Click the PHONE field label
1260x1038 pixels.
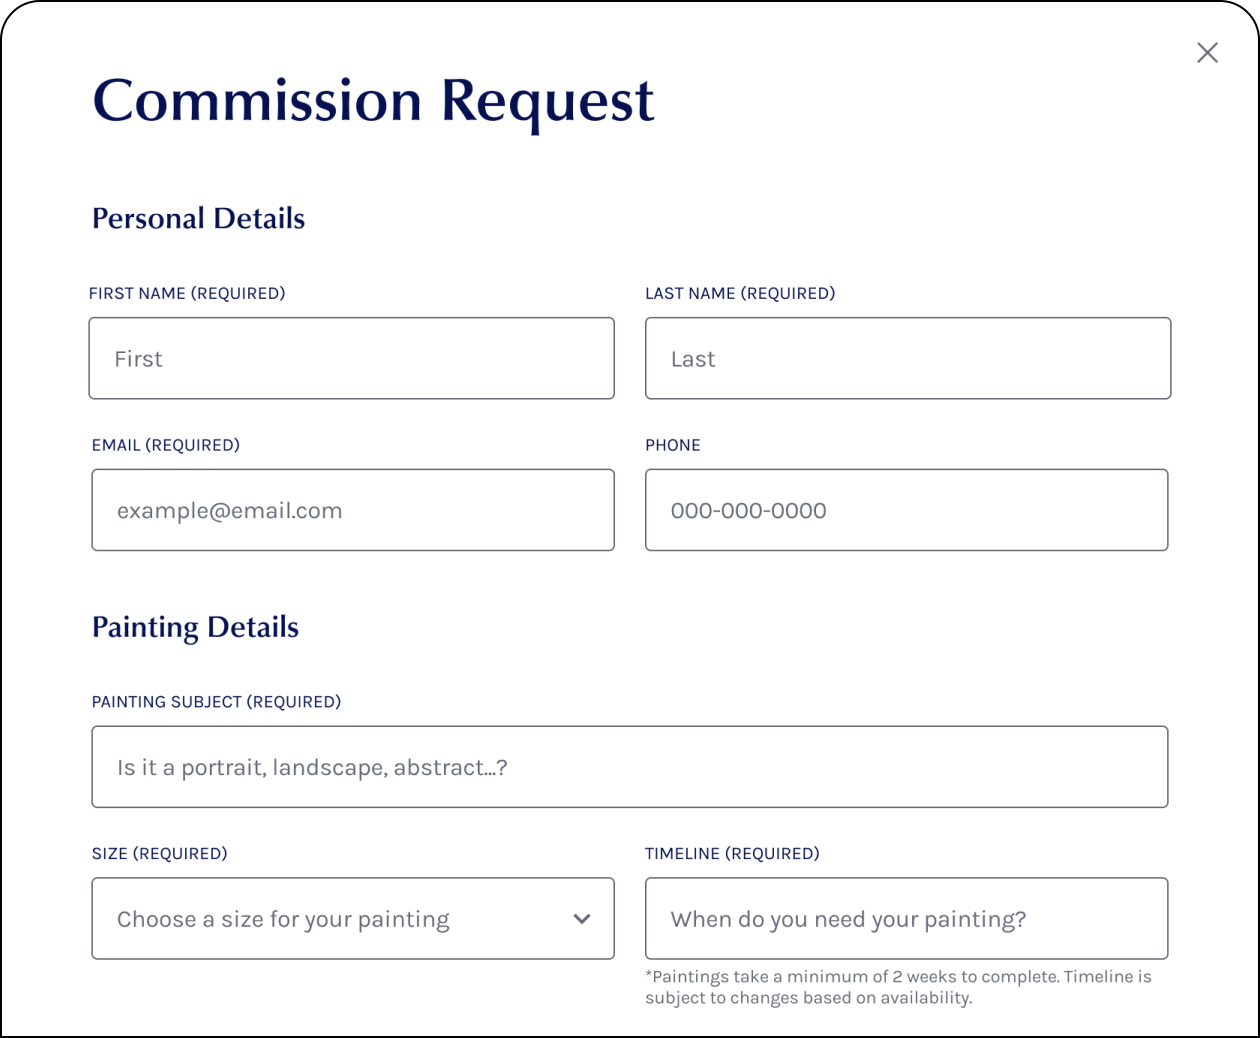coord(673,445)
